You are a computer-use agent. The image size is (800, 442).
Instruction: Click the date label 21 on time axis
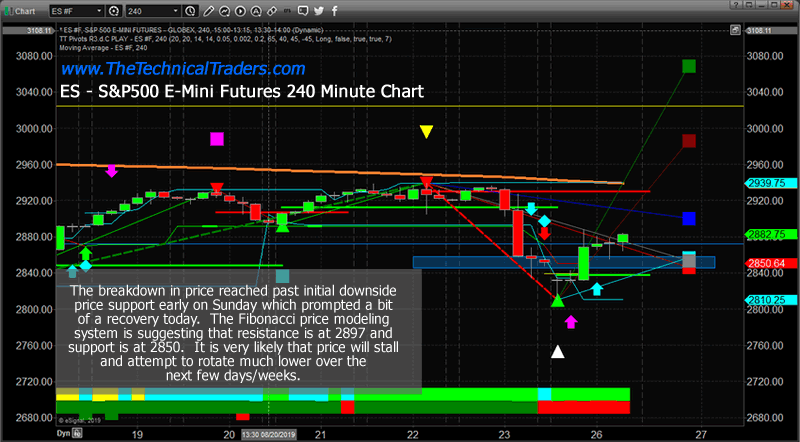pos(320,435)
